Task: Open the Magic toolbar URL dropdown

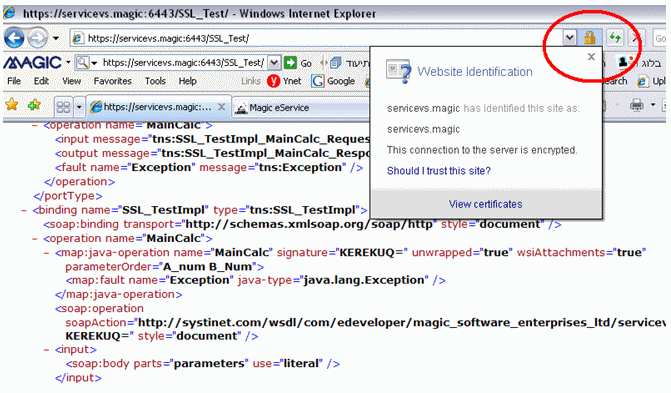Action: [274, 63]
